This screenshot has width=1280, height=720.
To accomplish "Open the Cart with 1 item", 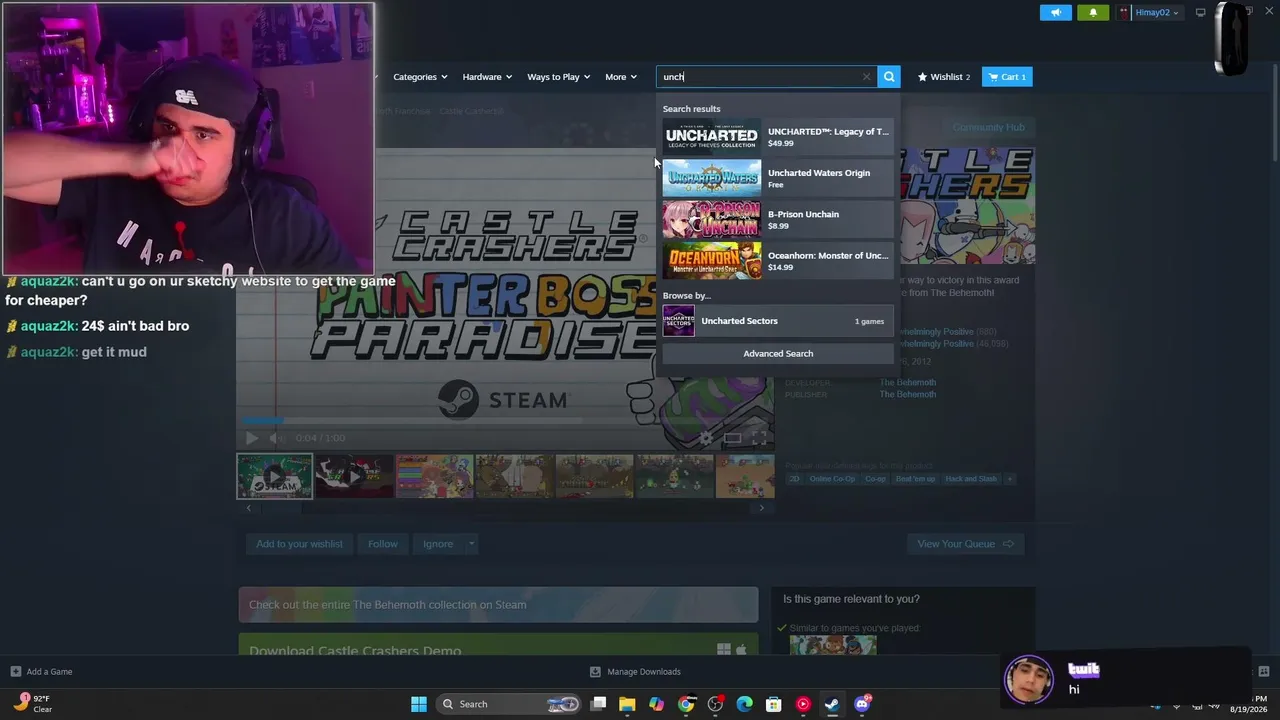I will 1007,77.
